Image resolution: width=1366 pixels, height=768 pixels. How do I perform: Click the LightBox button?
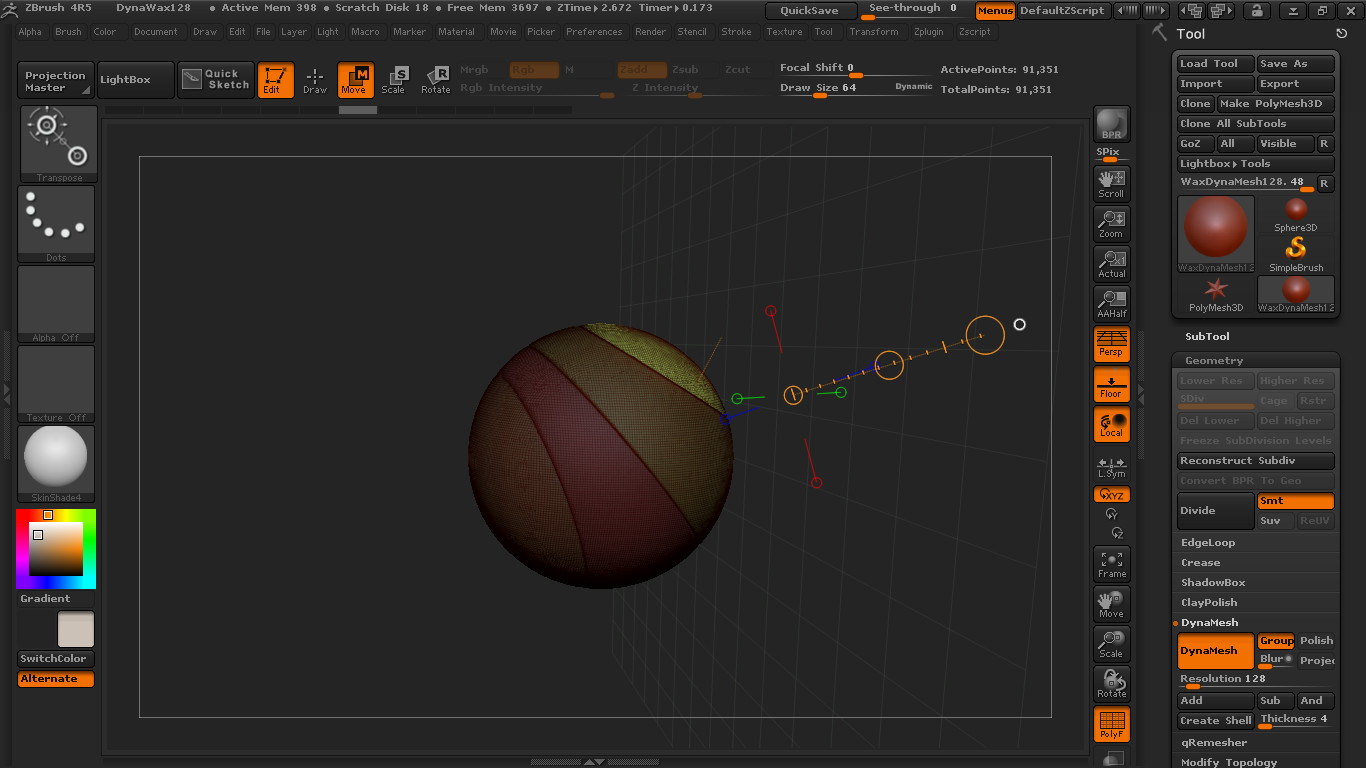(x=126, y=80)
